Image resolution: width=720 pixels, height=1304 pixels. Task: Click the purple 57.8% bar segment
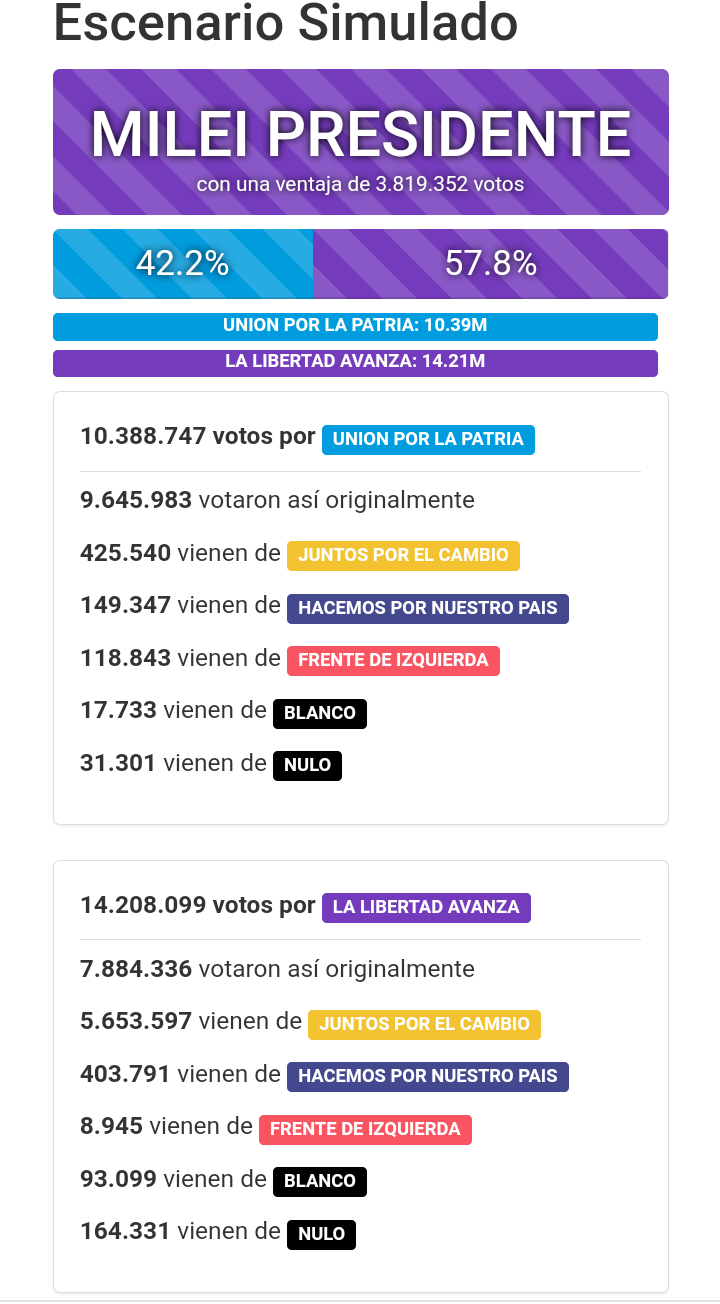tap(490, 264)
